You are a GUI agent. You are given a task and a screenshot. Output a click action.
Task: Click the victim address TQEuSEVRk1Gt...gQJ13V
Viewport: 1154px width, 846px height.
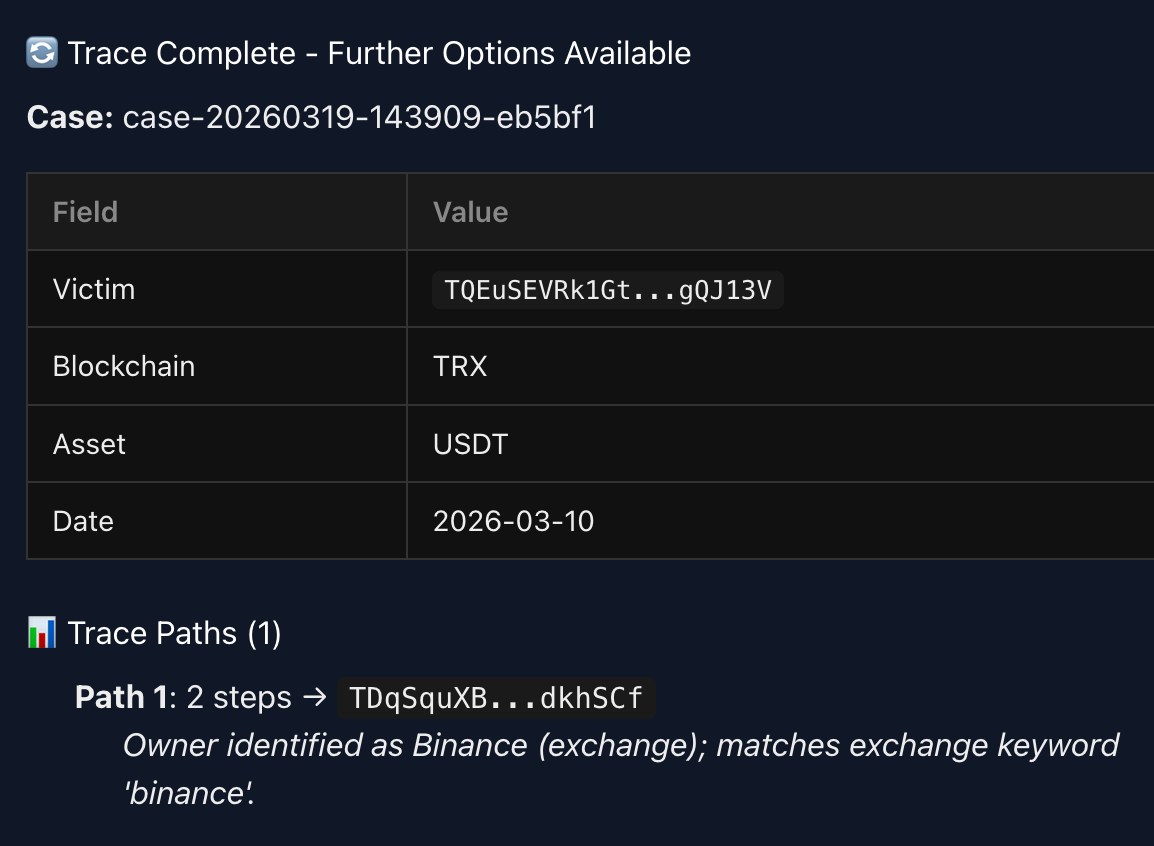(x=608, y=290)
